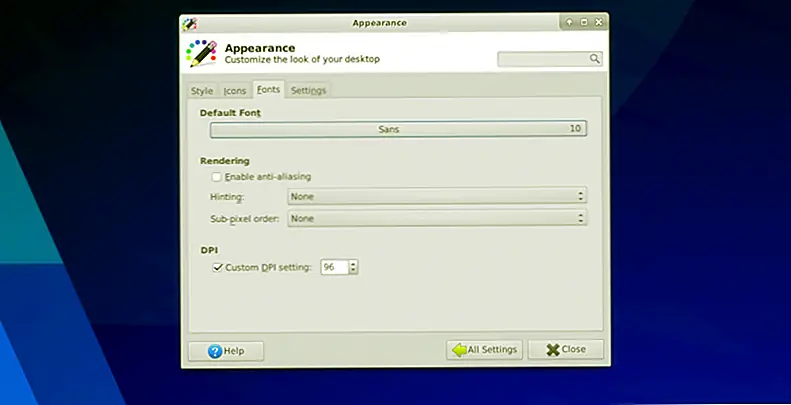Viewport: 791px width, 405px height.
Task: Click into the DPI value field
Action: pyautogui.click(x=332, y=267)
